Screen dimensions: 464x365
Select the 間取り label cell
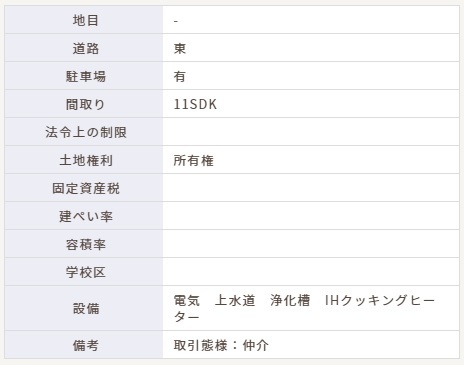(x=84, y=104)
